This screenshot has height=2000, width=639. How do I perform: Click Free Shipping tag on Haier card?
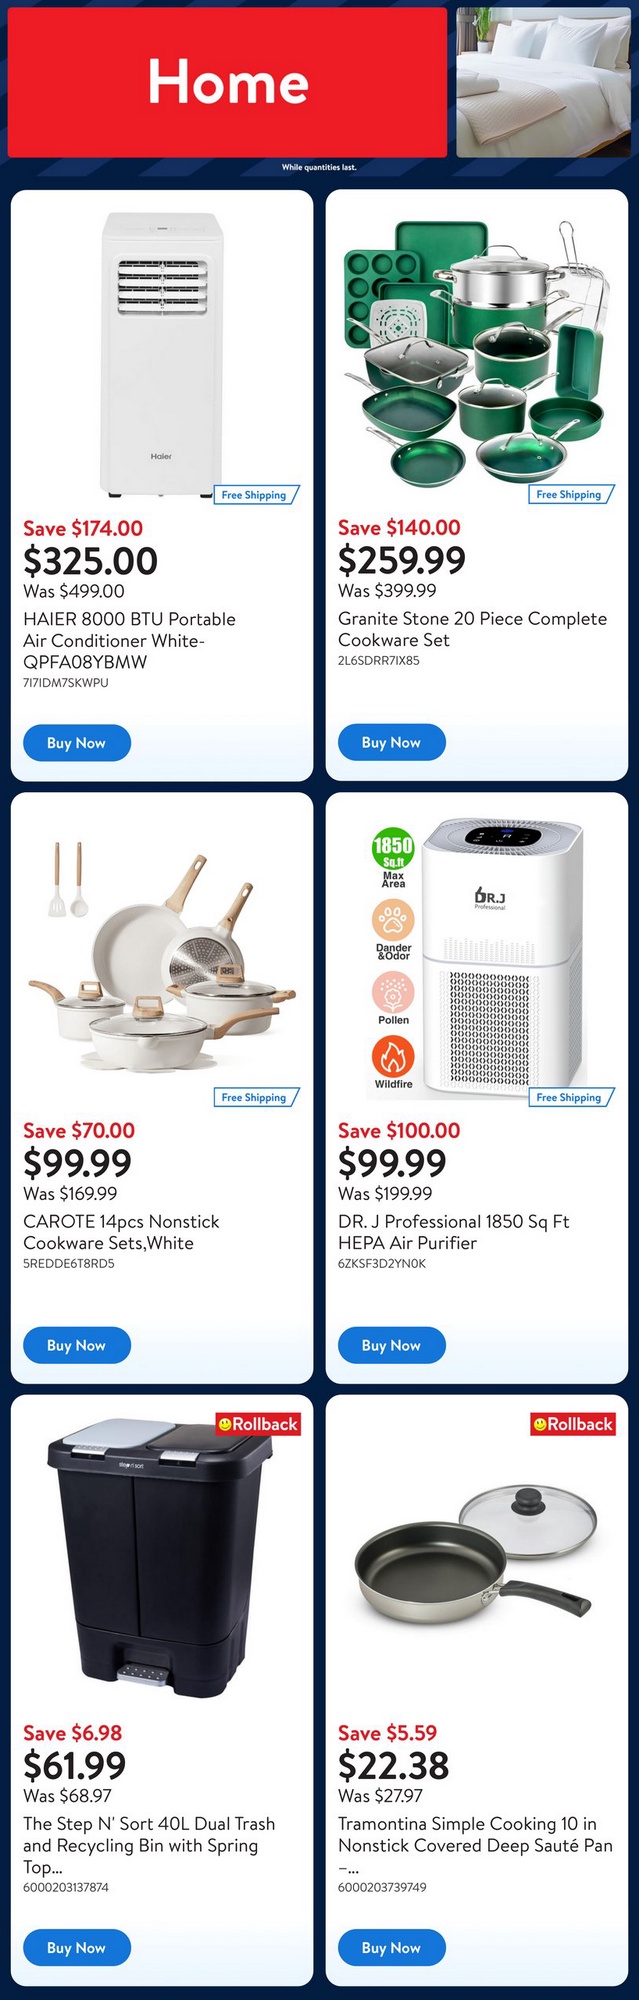[x=255, y=495]
